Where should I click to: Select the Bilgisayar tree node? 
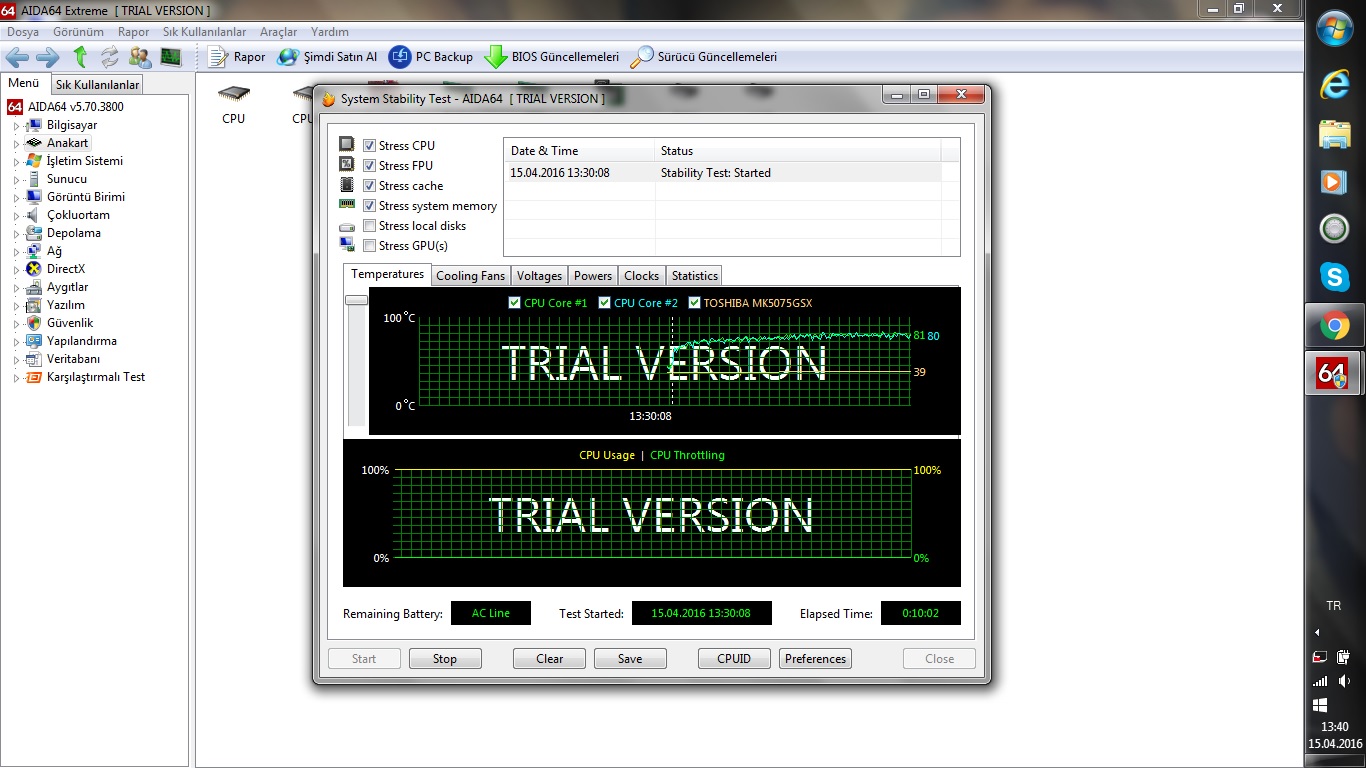71,125
